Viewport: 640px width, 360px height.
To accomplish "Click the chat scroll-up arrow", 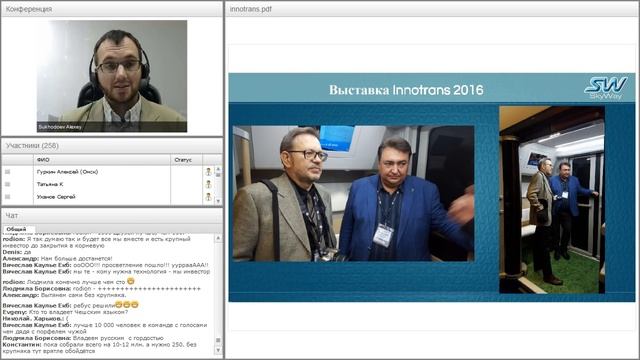I will [x=218, y=238].
